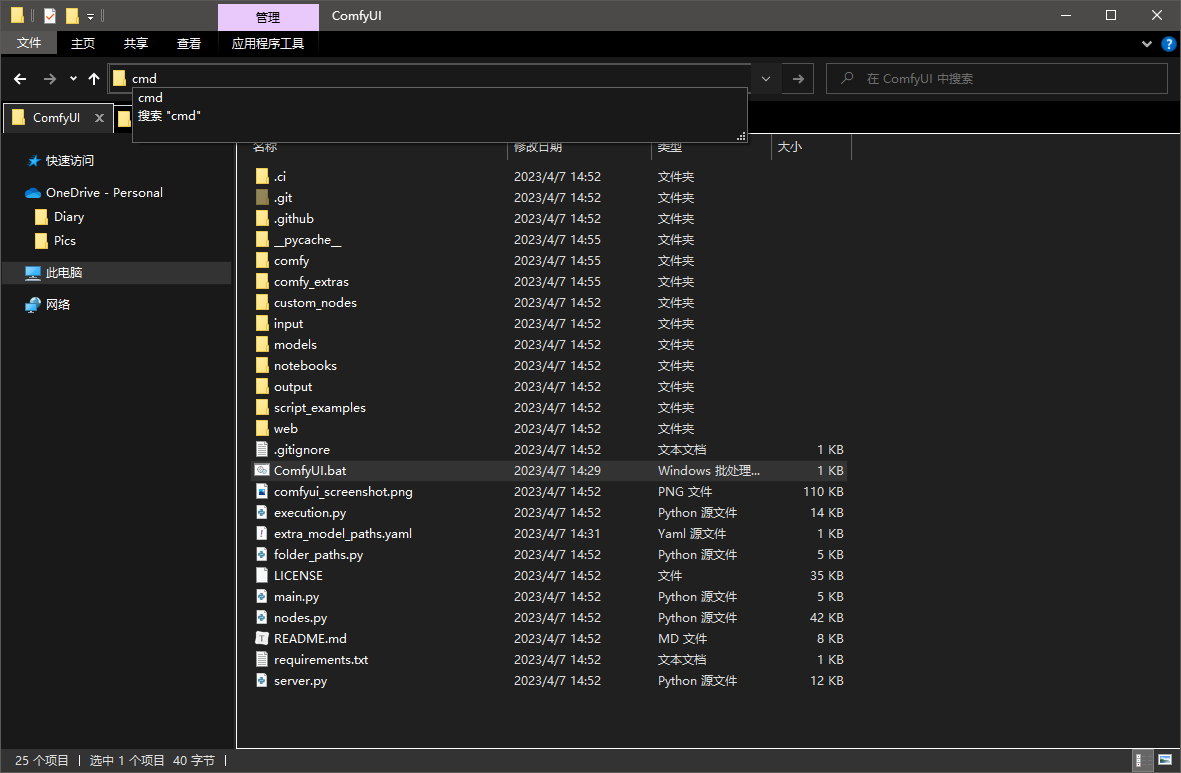1181x773 pixels.
Task: Click the input folder name
Action: [288, 324]
